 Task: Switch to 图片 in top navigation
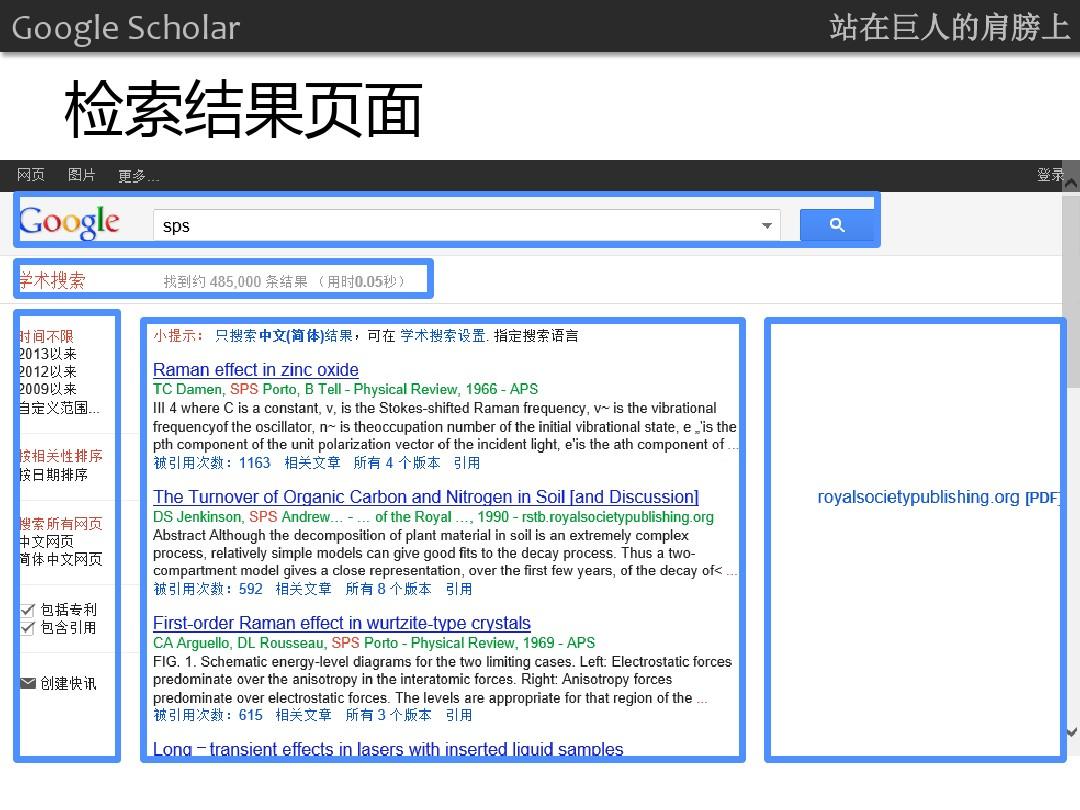tap(82, 175)
